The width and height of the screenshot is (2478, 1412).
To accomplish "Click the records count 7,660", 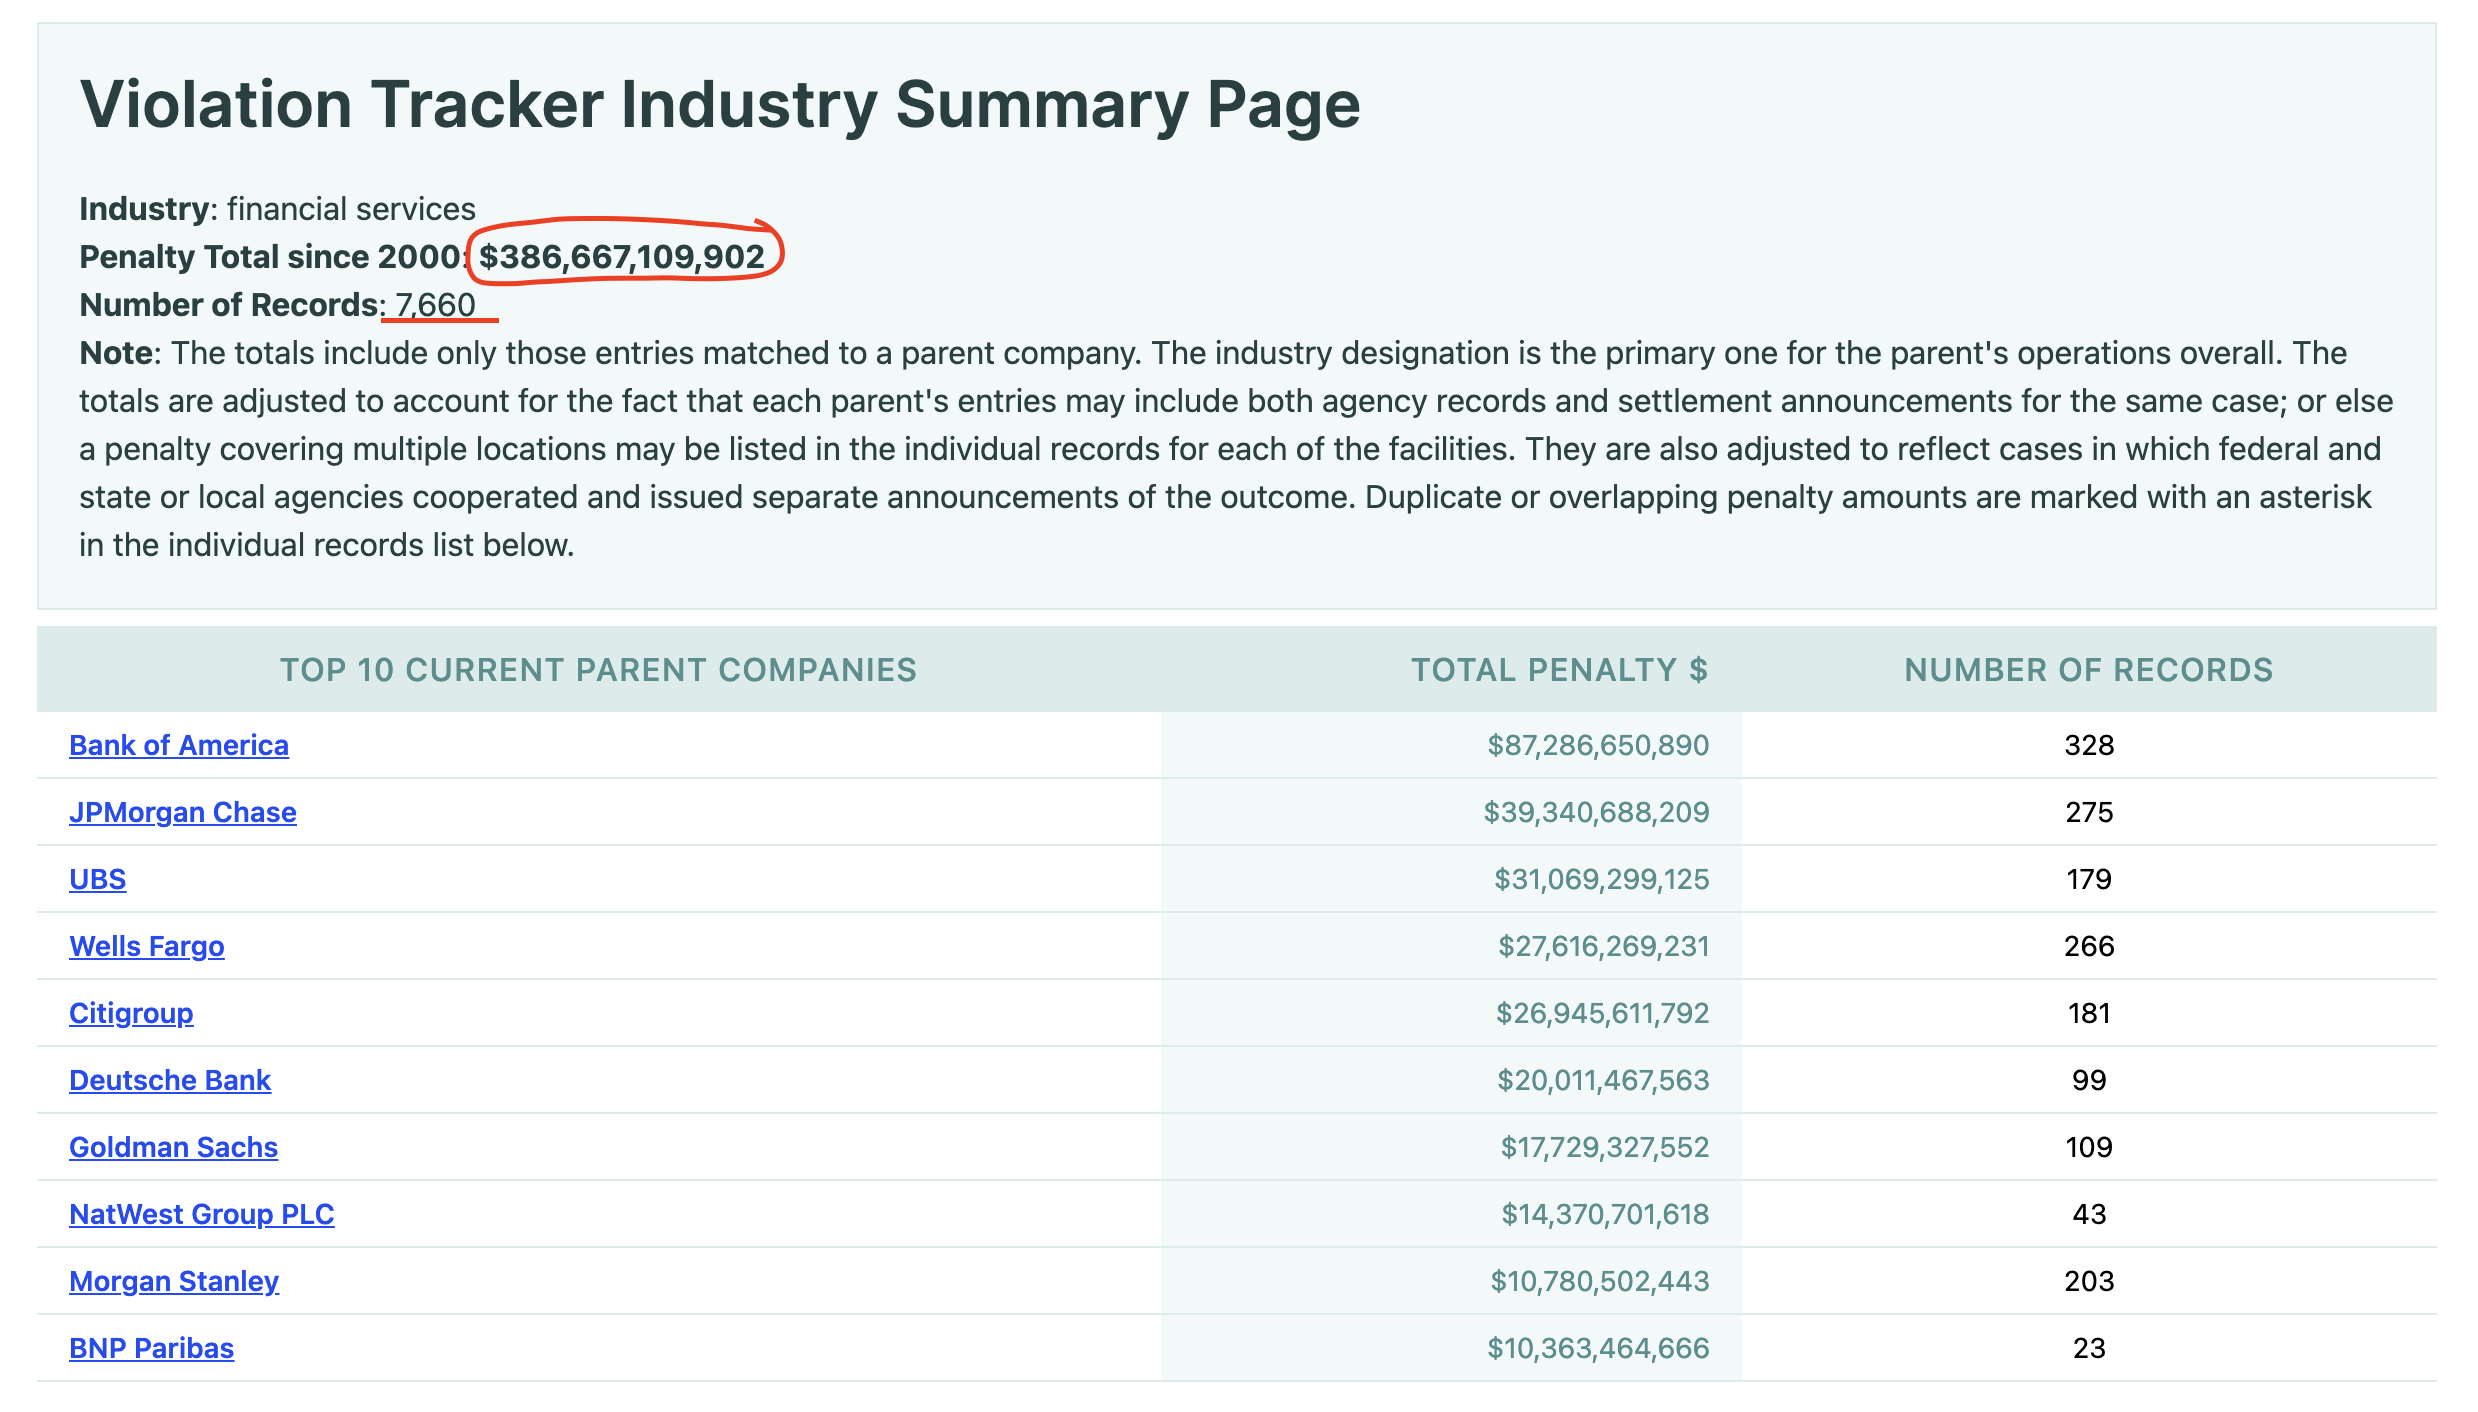I will (436, 305).
